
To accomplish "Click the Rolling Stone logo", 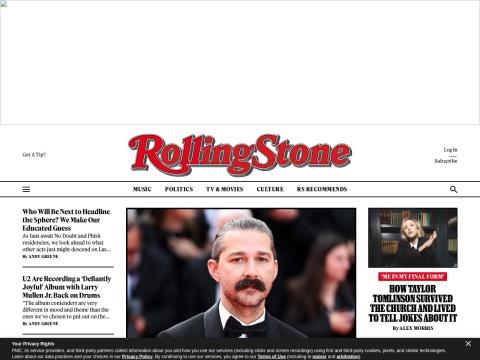I will (240, 155).
